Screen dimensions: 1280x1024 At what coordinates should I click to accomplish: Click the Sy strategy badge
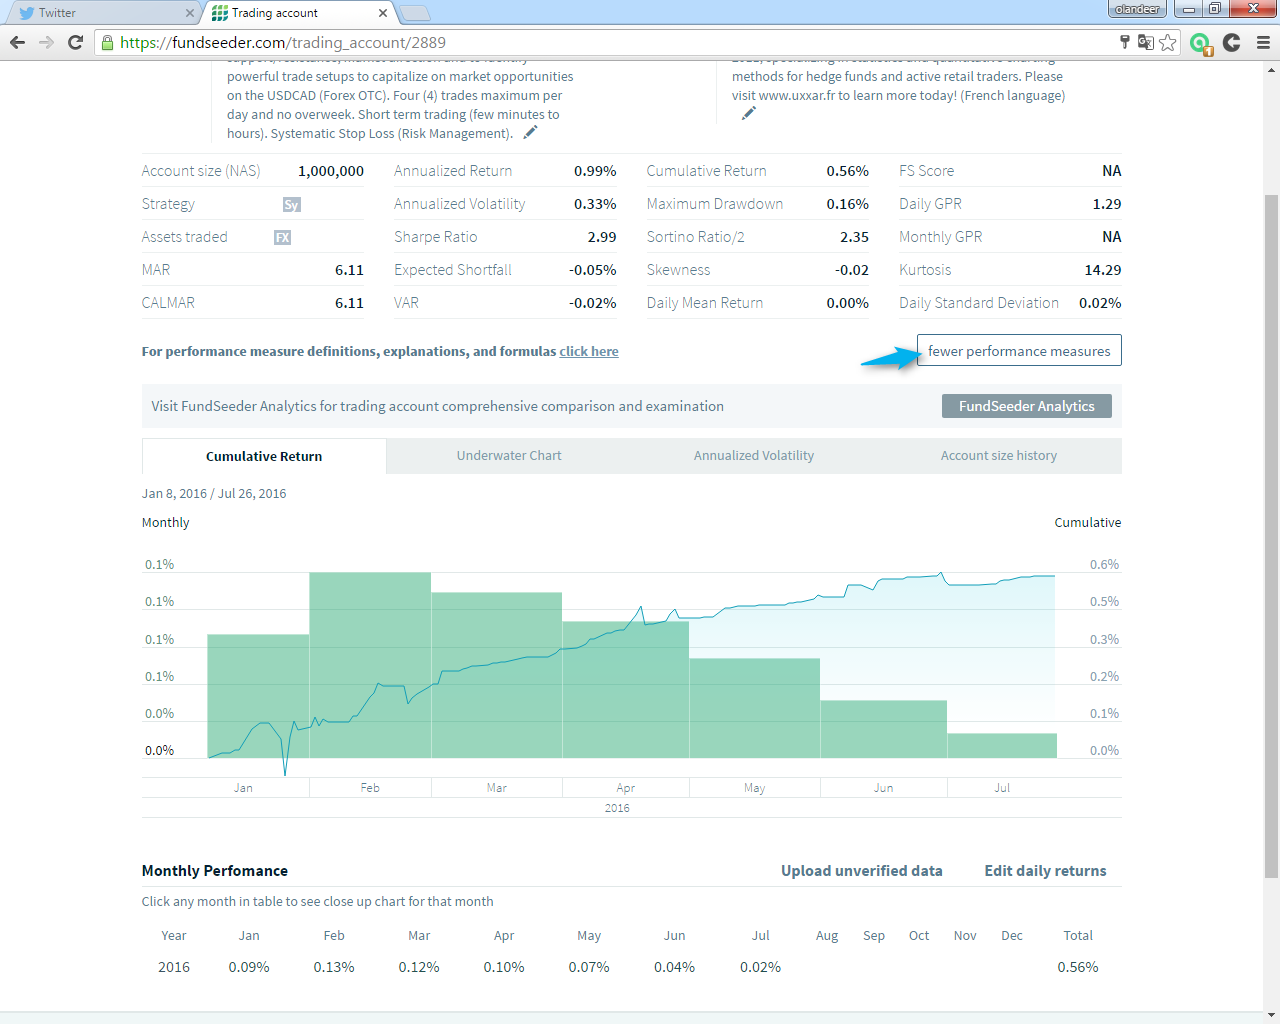point(291,205)
